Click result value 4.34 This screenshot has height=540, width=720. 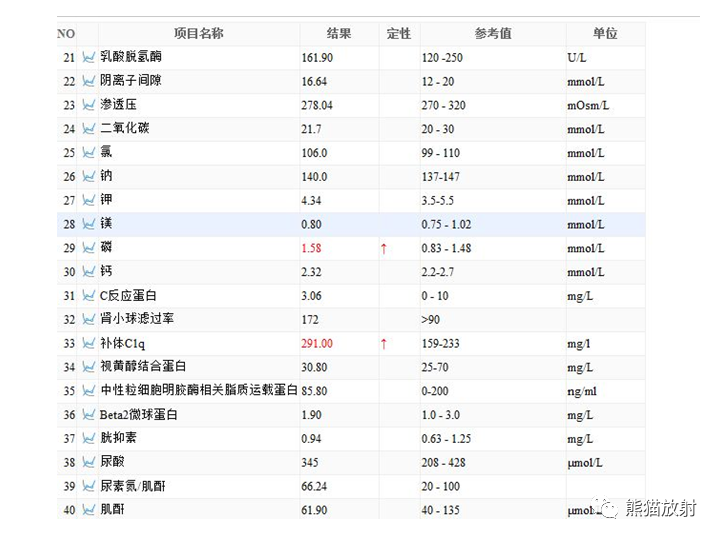[311, 201]
